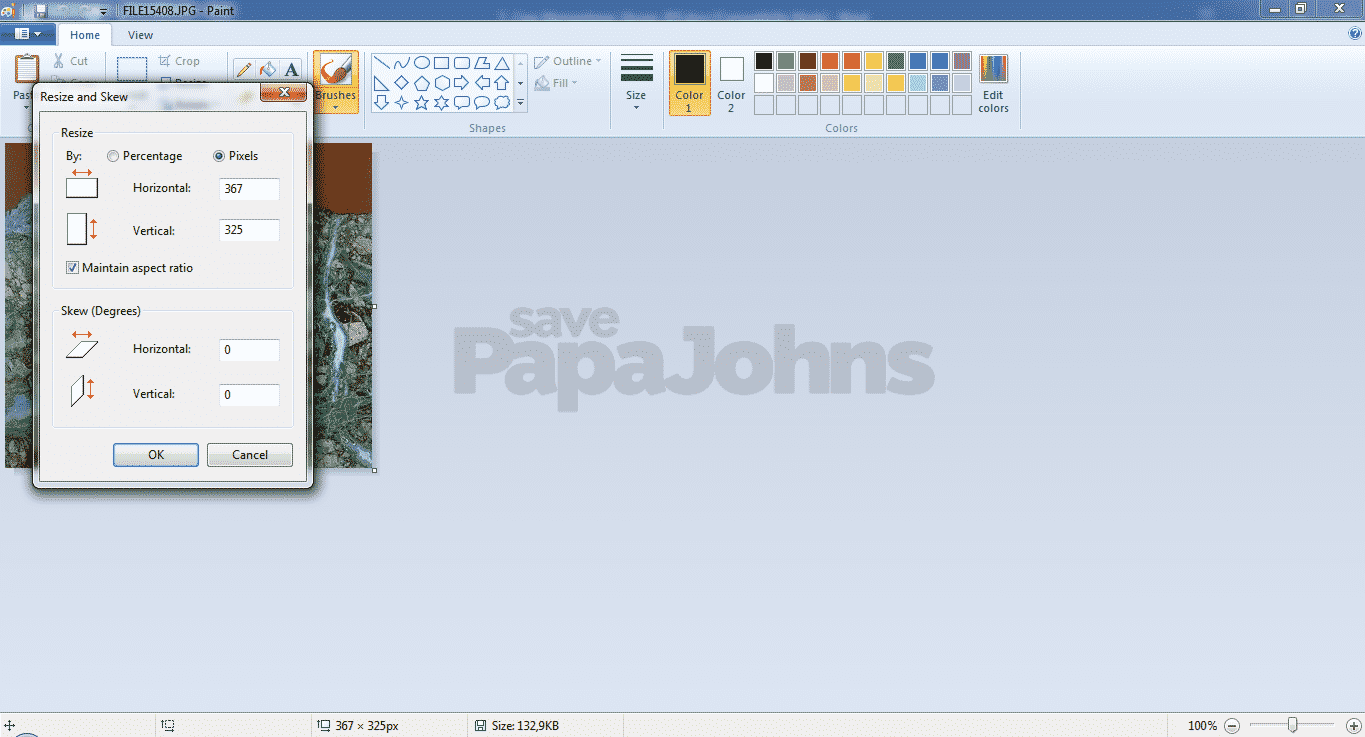1365x737 pixels.
Task: Click Cancel in Resize and Skew
Action: 250,454
